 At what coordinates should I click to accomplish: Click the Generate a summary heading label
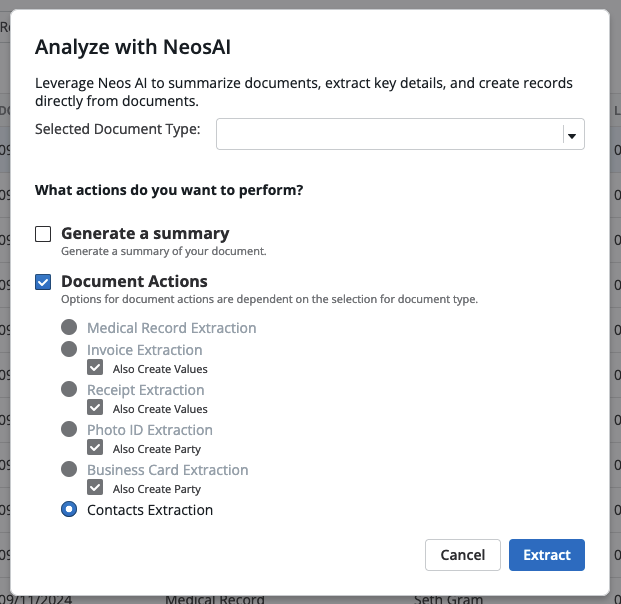(x=145, y=233)
